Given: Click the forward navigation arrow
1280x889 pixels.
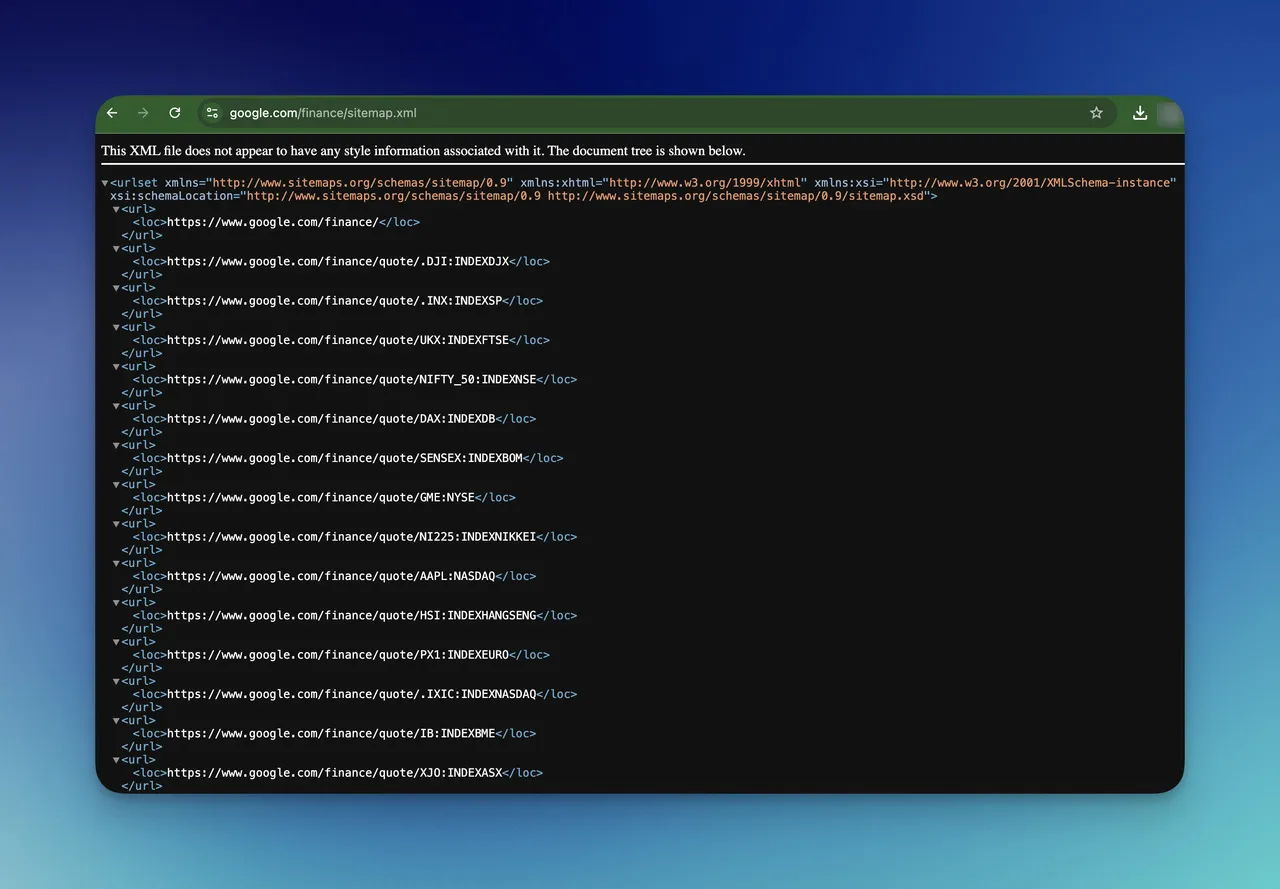Looking at the screenshot, I should point(143,113).
